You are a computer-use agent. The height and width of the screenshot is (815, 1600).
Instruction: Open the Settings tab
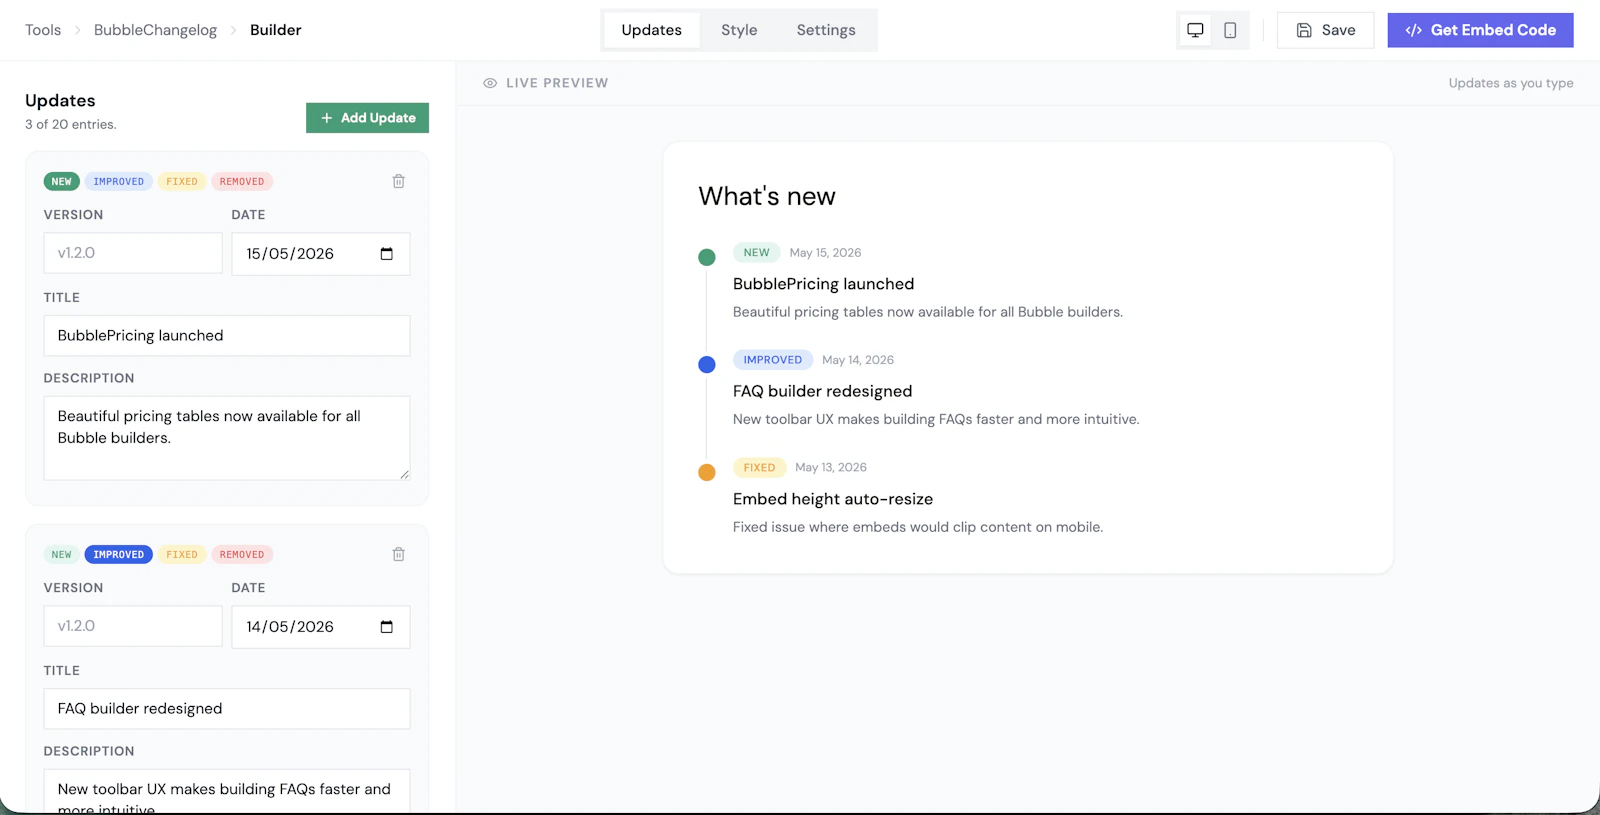[826, 30]
